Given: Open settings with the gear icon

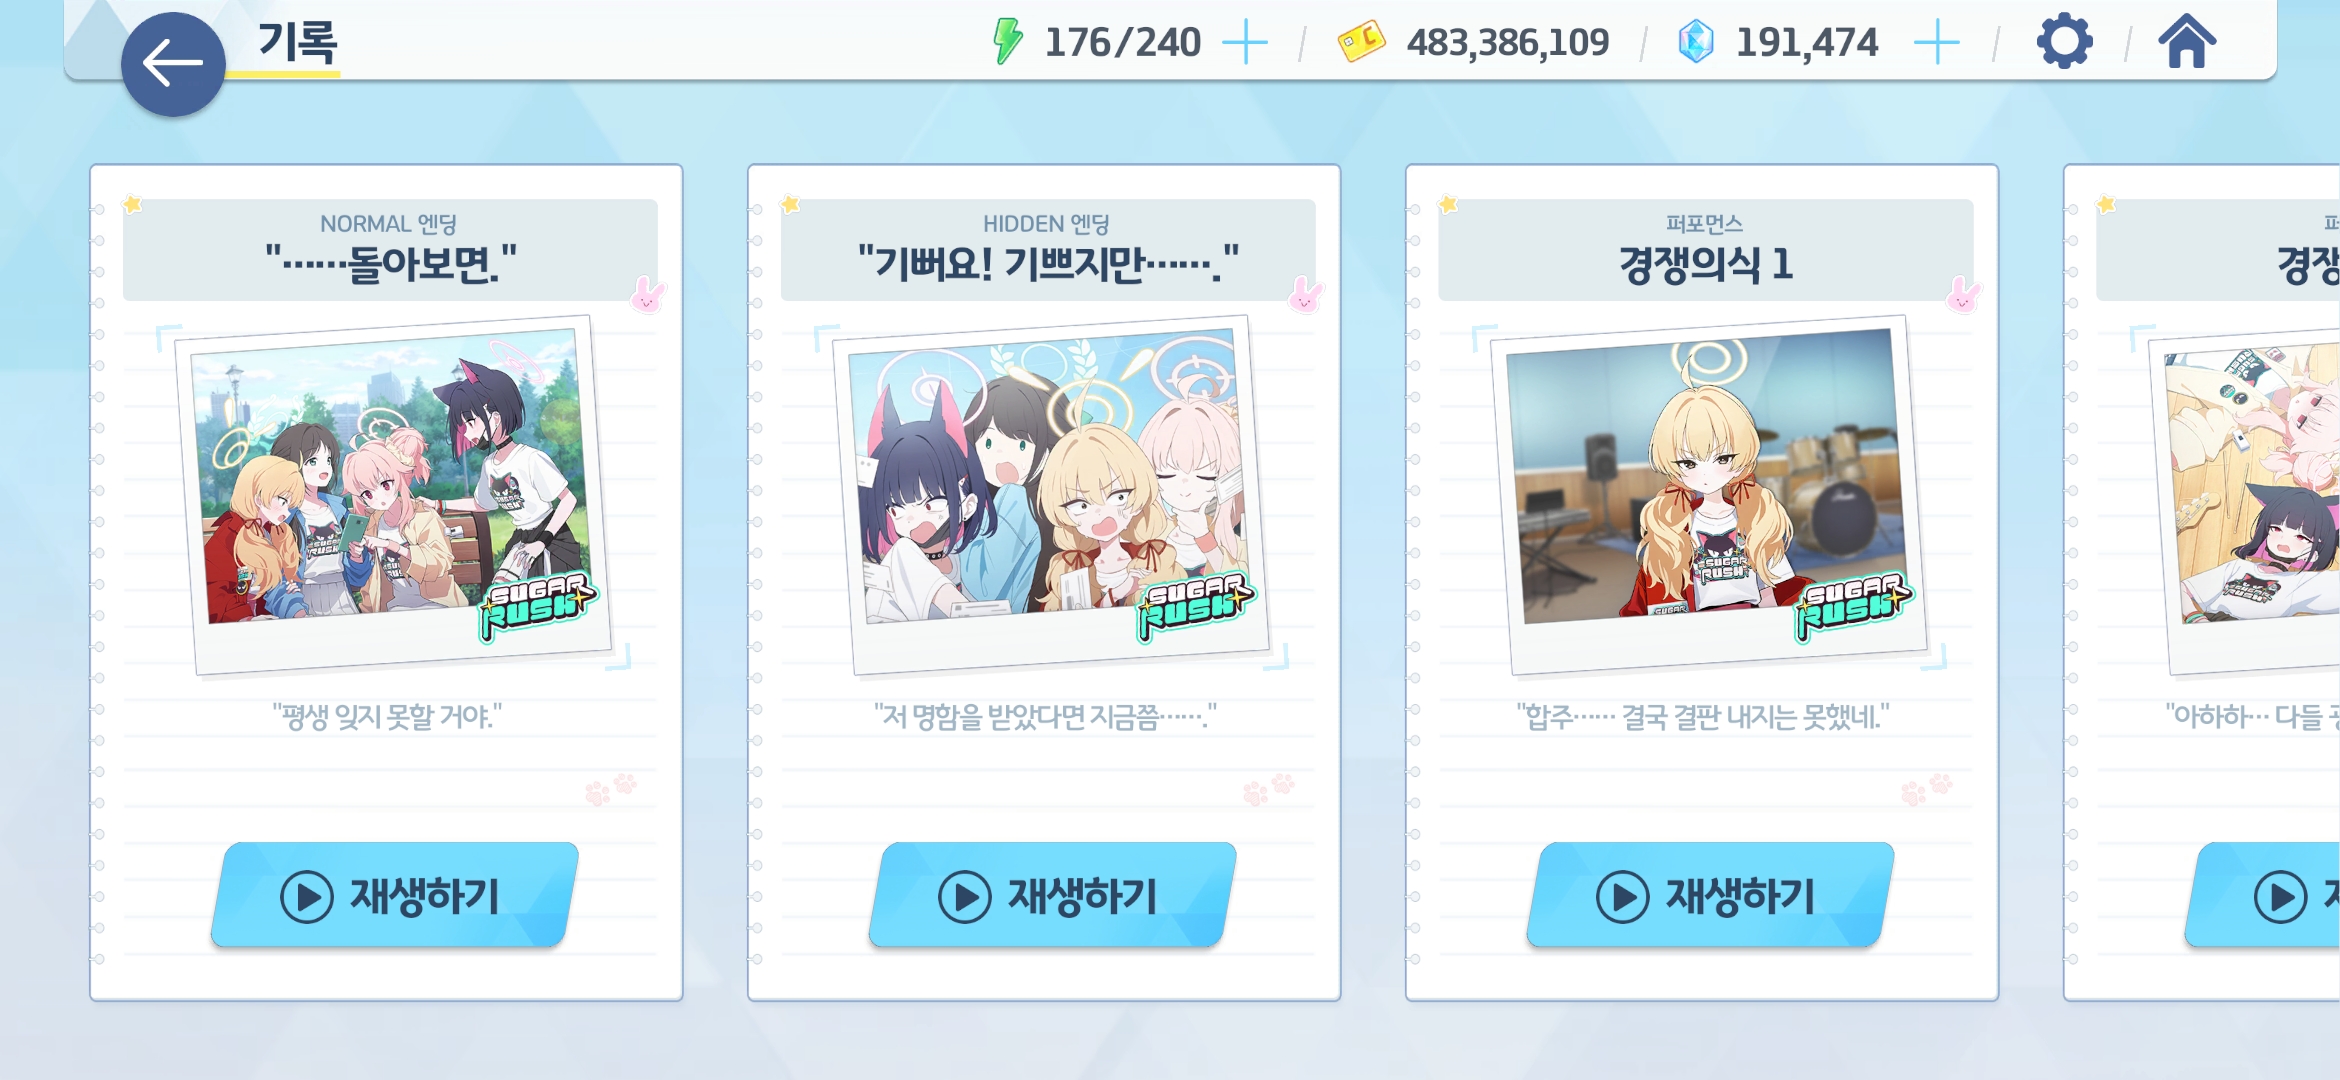Looking at the screenshot, I should 2064,42.
